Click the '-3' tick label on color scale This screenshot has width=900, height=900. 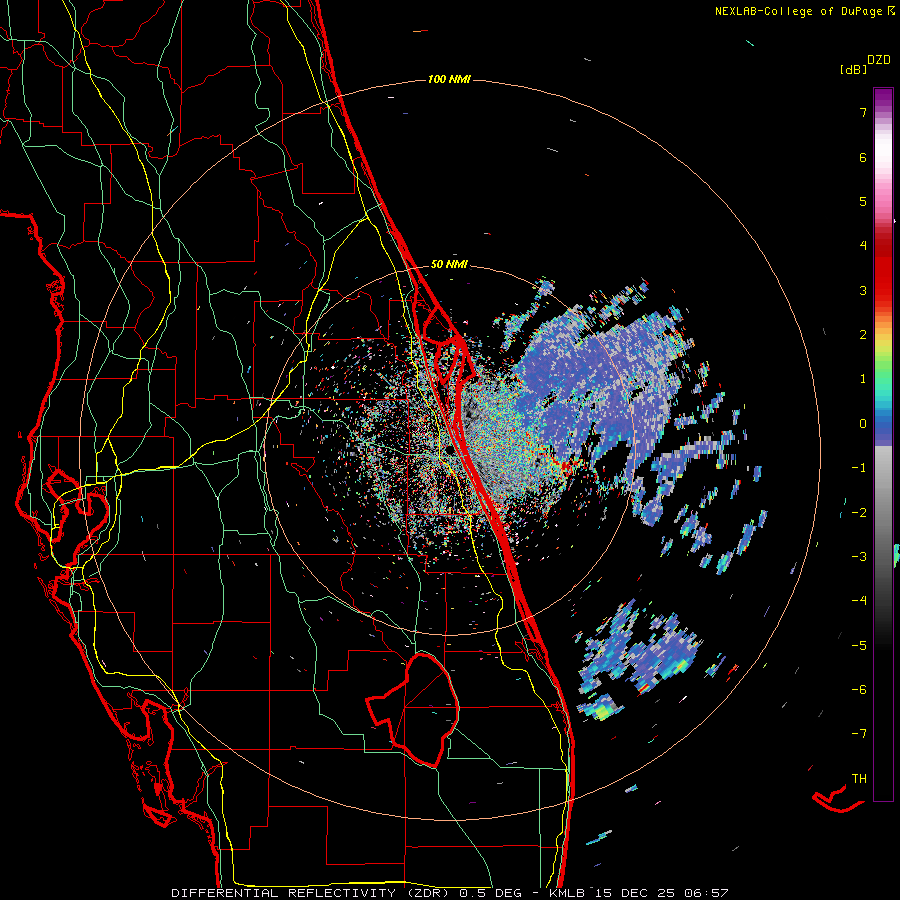coord(859,557)
